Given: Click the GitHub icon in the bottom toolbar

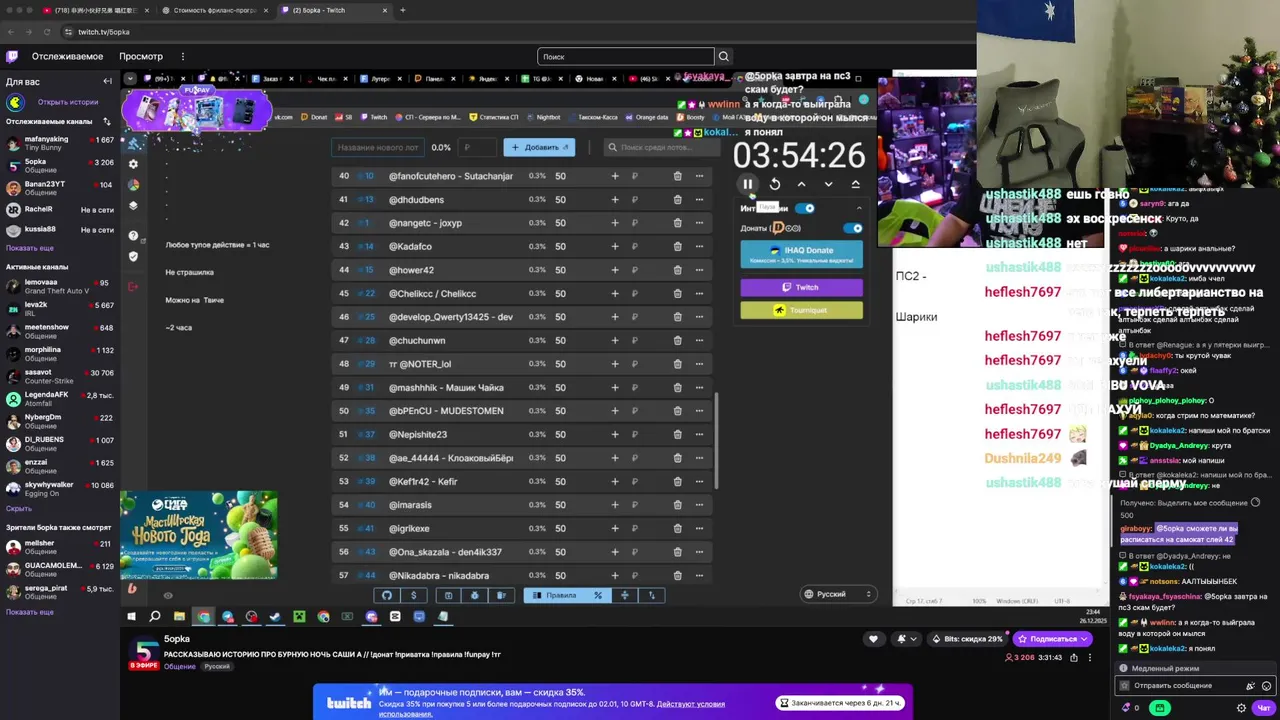Looking at the screenshot, I should pyautogui.click(x=387, y=595).
